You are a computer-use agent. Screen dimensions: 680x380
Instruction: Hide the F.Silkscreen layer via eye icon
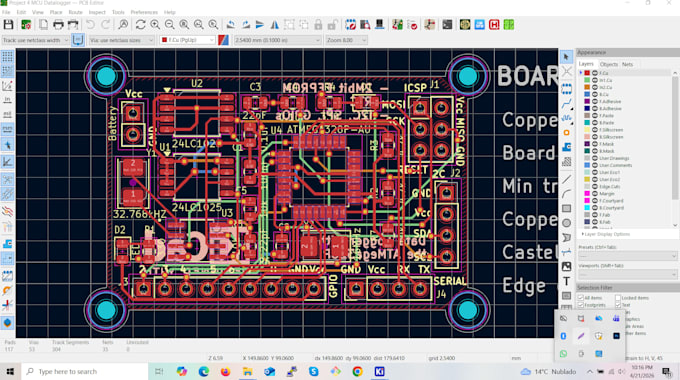[x=595, y=130]
